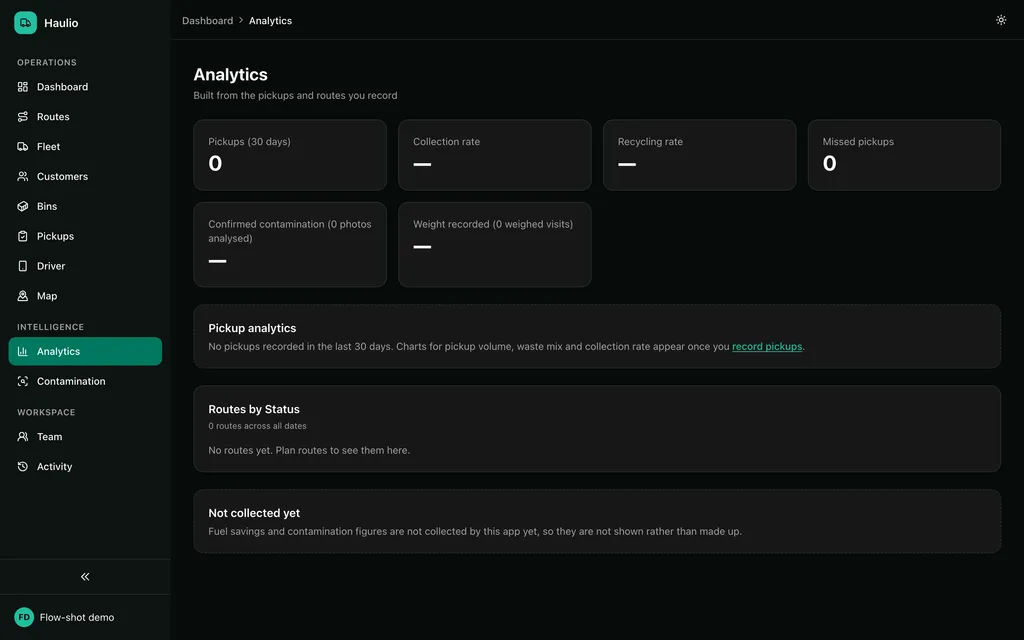Click the Analytics bar chart icon

(x=23, y=351)
